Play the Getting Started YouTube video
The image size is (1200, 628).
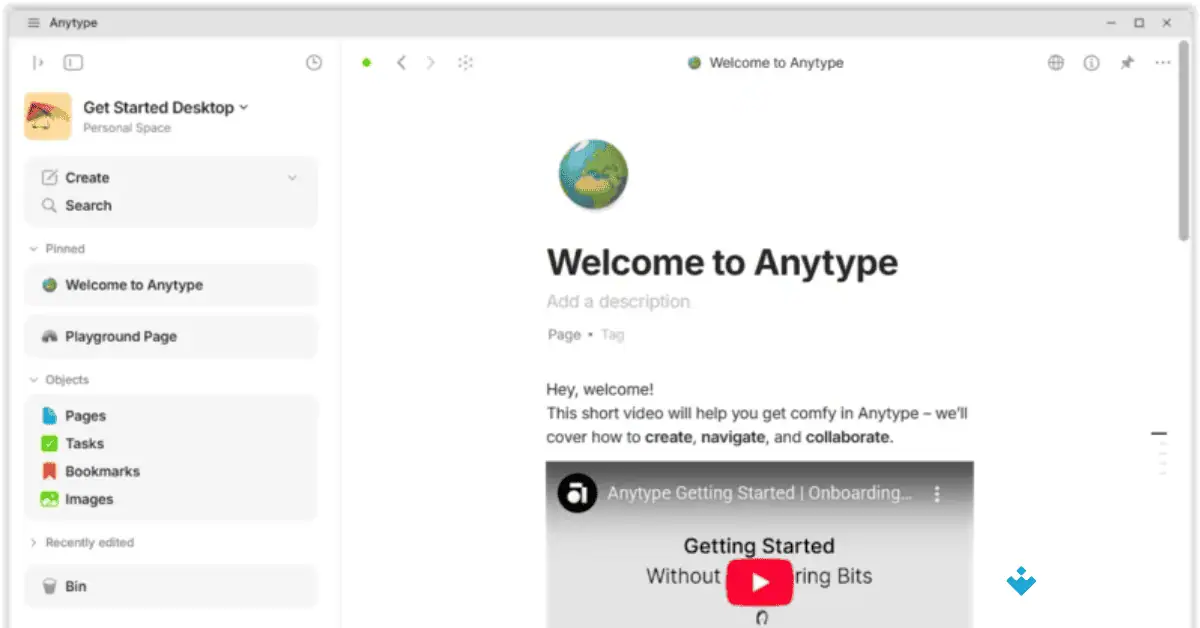pos(759,582)
